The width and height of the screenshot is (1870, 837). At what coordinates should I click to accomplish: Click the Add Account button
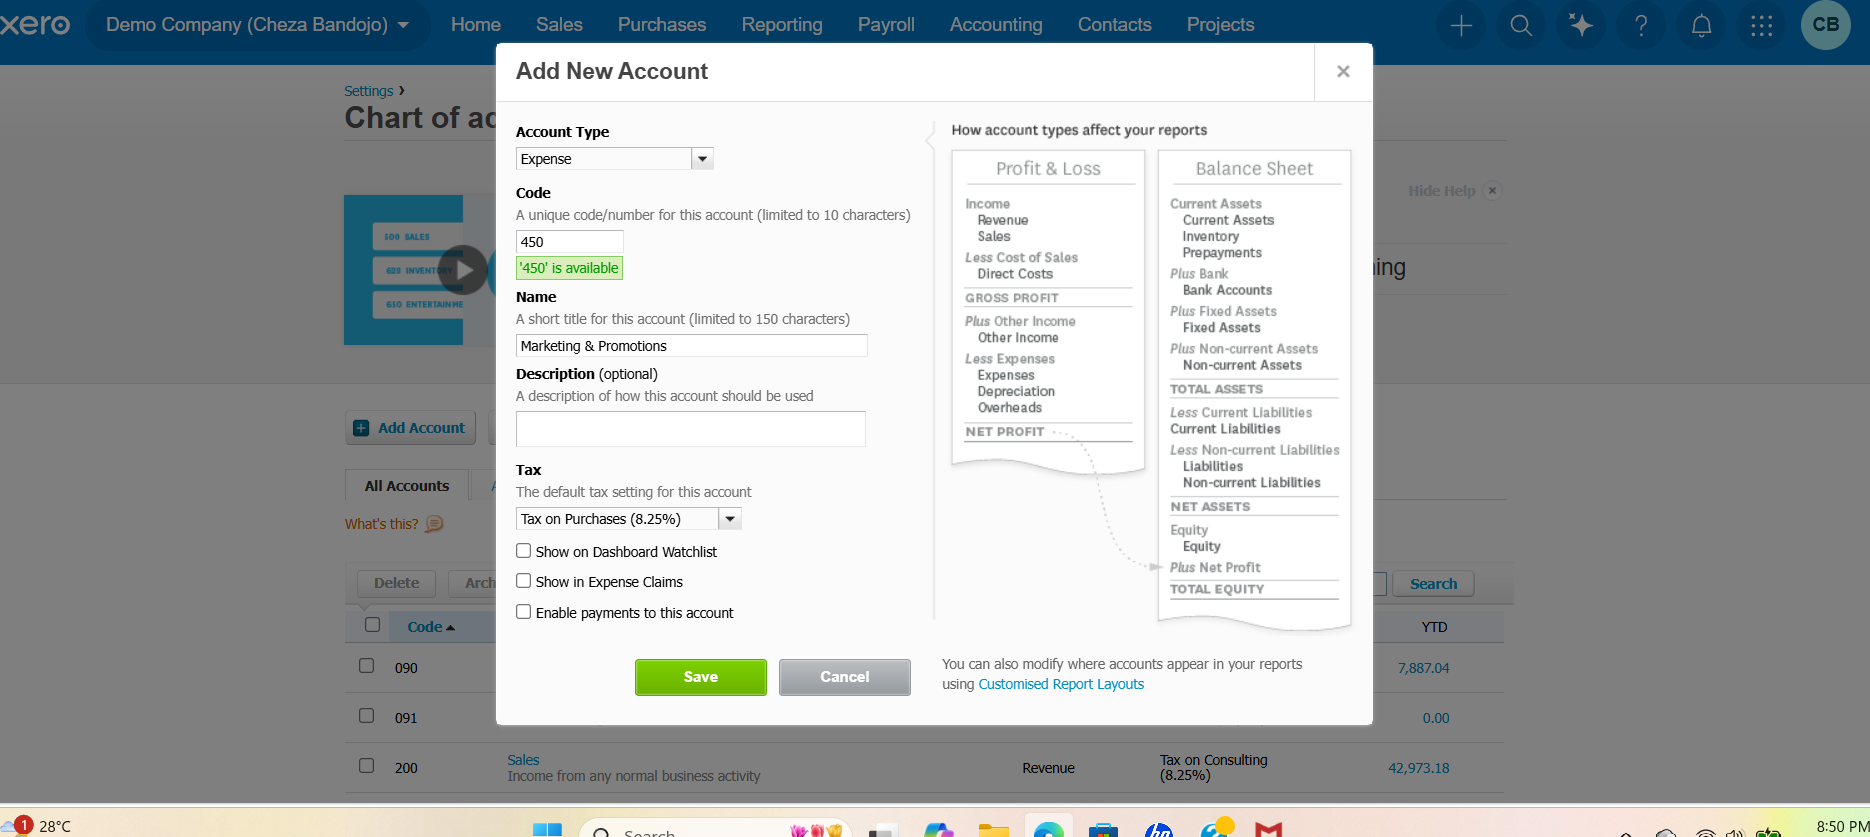click(x=413, y=428)
